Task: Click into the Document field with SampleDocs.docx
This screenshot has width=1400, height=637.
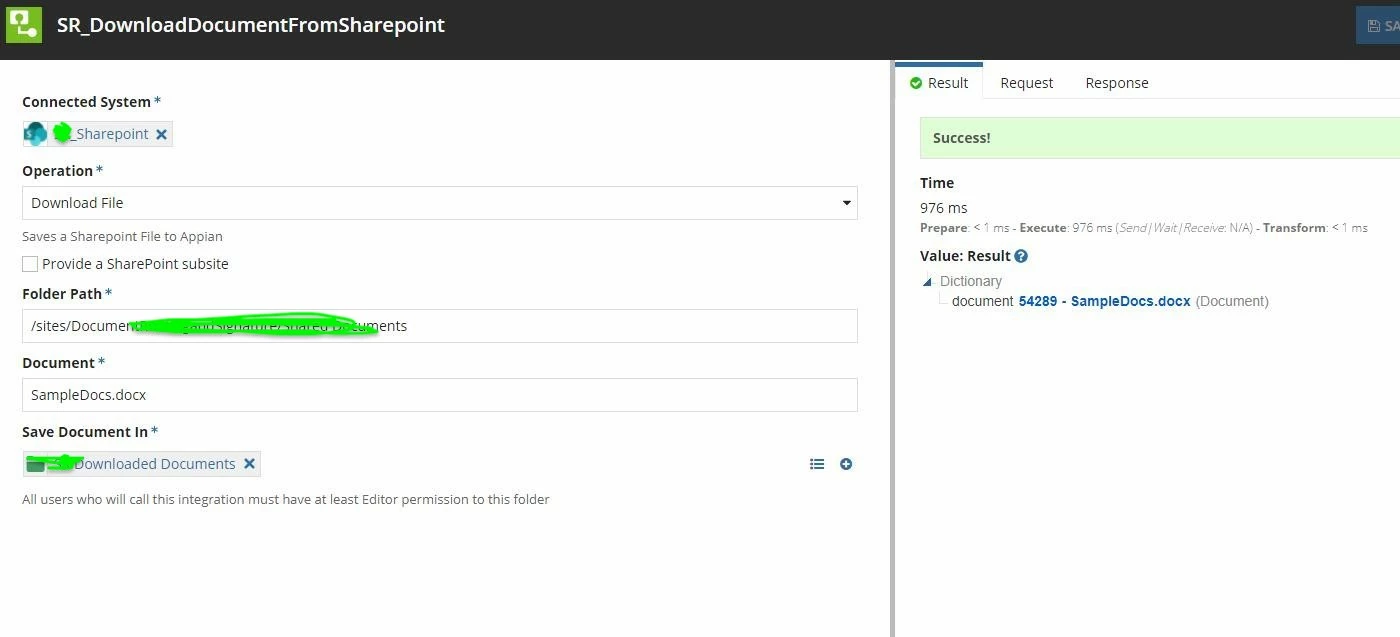Action: click(x=440, y=395)
